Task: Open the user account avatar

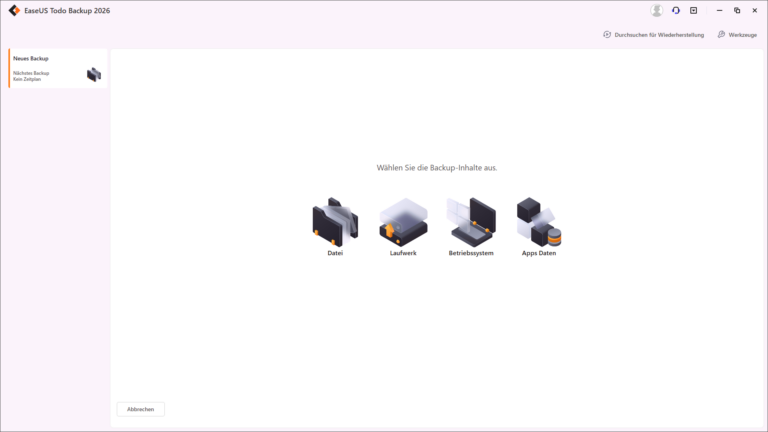Action: (657, 10)
